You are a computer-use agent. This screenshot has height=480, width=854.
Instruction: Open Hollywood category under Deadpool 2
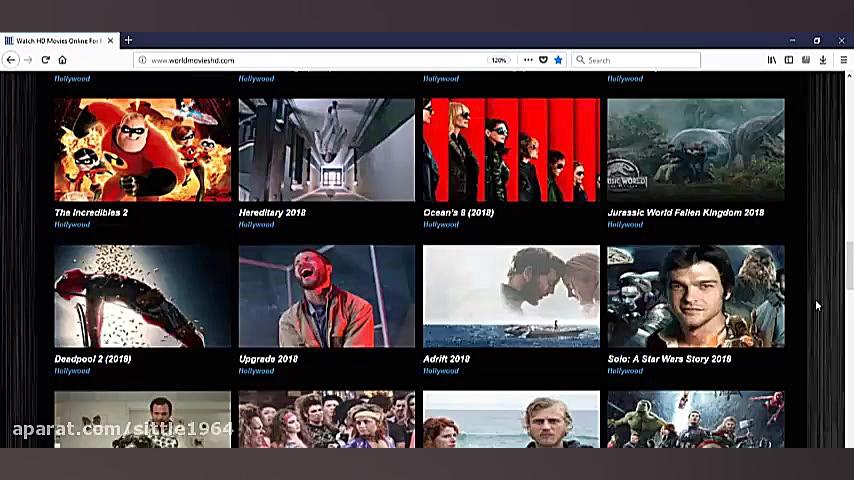click(x=72, y=371)
